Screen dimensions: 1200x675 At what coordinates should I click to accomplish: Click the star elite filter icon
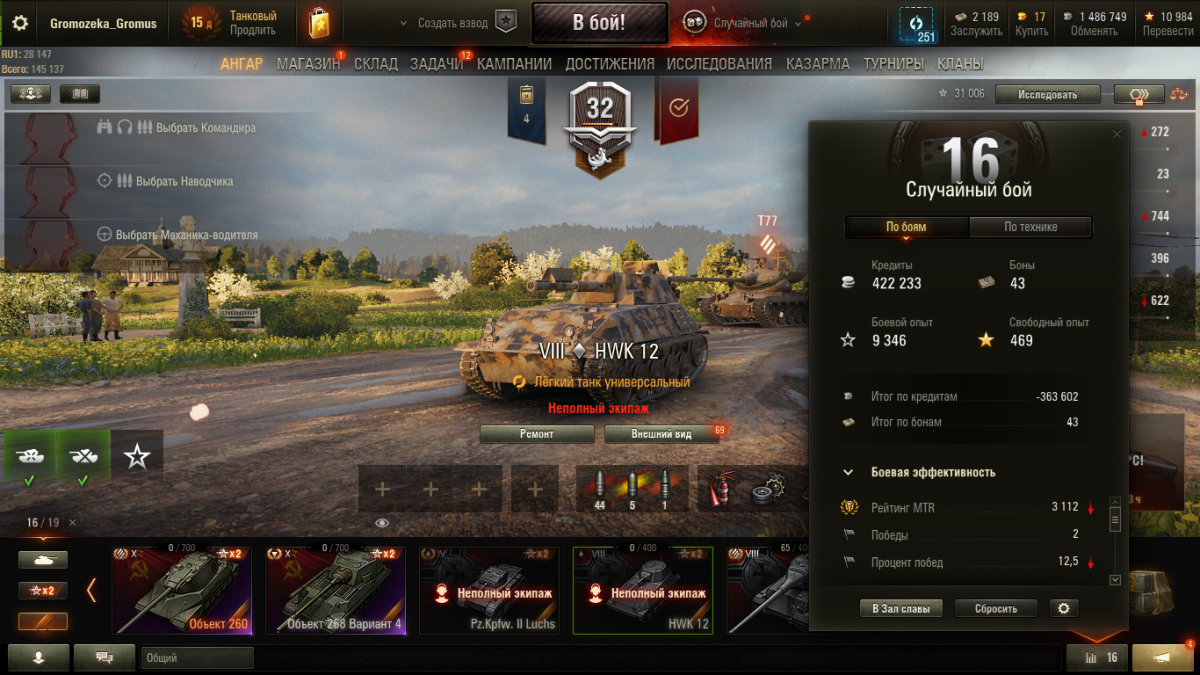137,457
